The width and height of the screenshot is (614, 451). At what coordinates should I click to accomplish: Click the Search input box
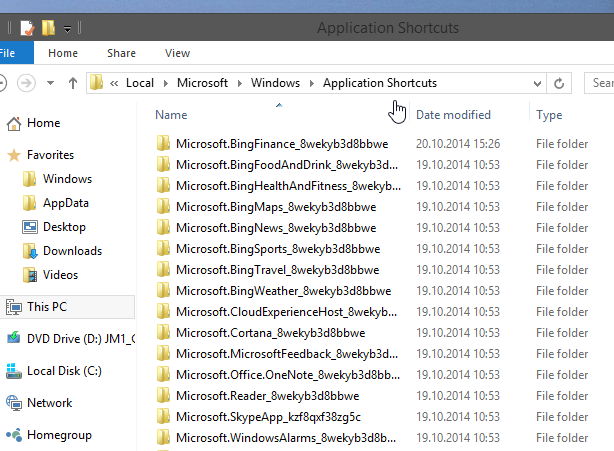pos(599,83)
